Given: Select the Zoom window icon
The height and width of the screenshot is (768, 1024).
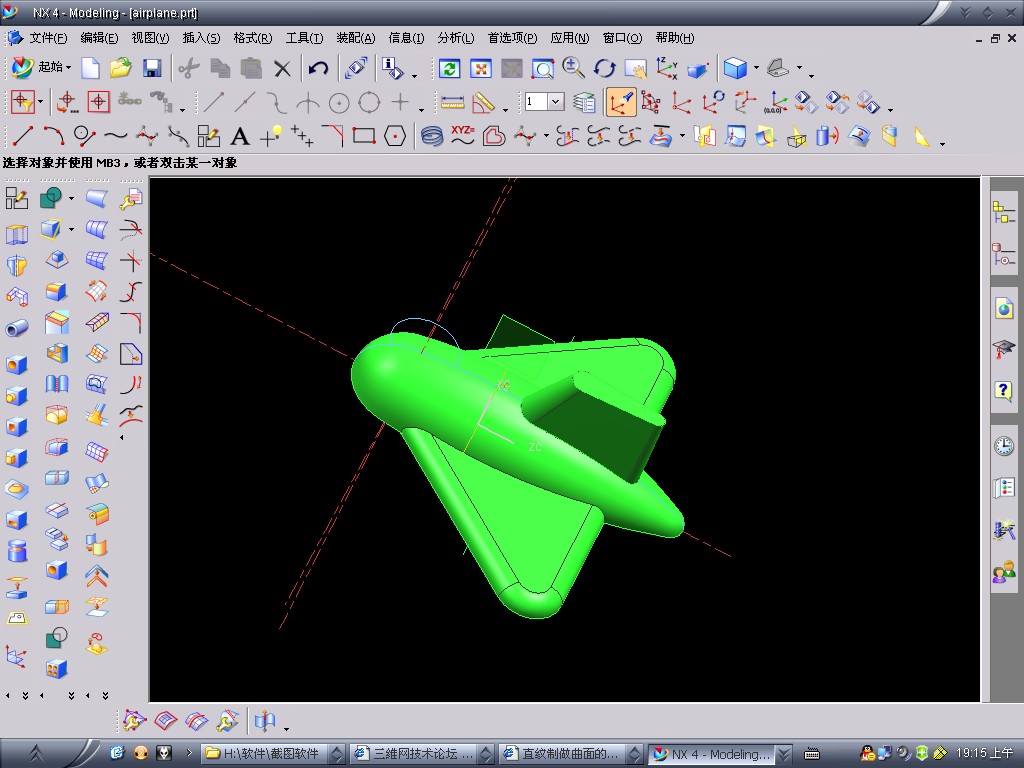Looking at the screenshot, I should click(x=543, y=68).
